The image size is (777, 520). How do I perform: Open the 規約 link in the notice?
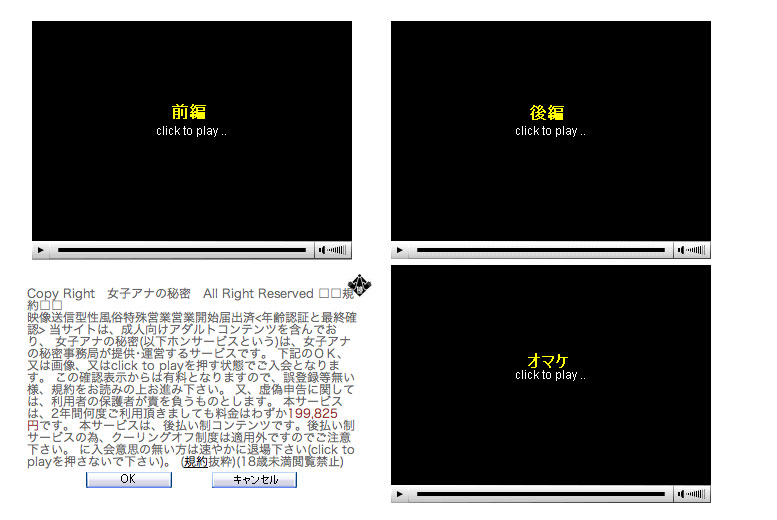196,462
